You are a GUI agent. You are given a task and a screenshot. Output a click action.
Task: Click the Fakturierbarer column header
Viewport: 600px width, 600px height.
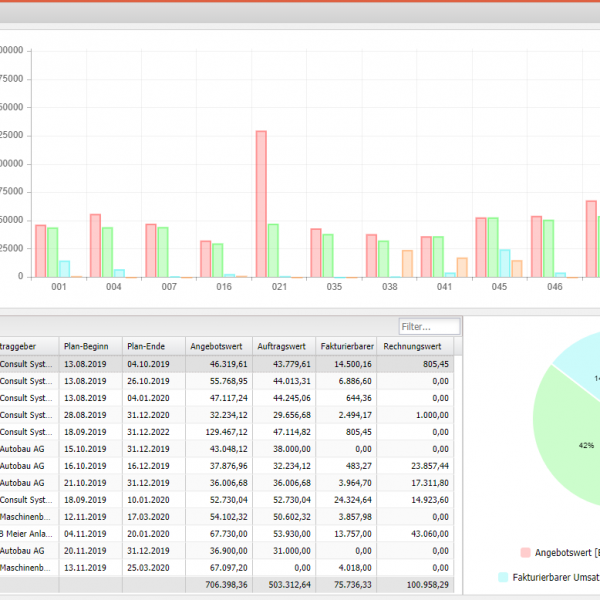(347, 345)
